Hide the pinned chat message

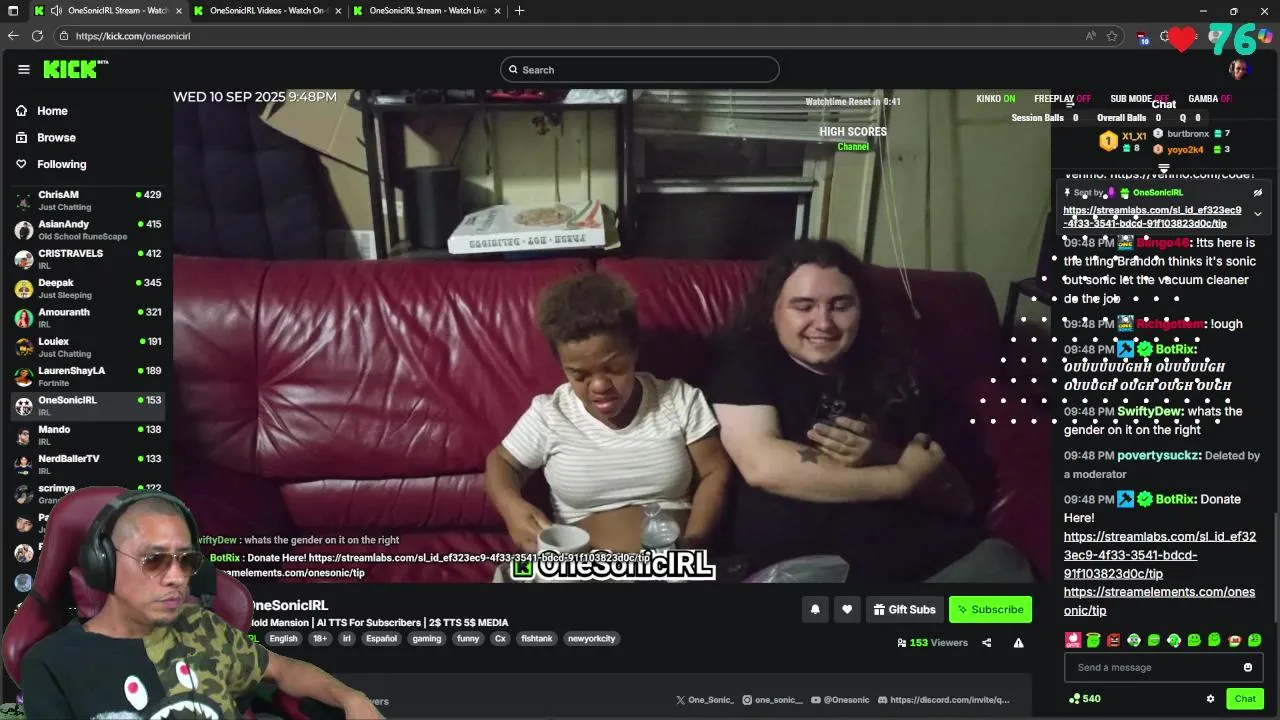point(1258,193)
